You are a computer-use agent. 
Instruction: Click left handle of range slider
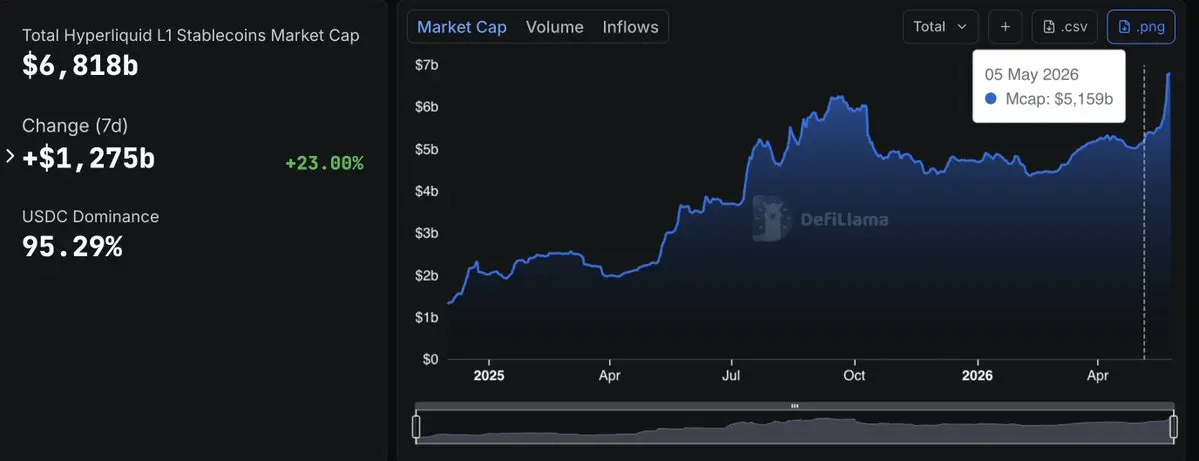416,427
